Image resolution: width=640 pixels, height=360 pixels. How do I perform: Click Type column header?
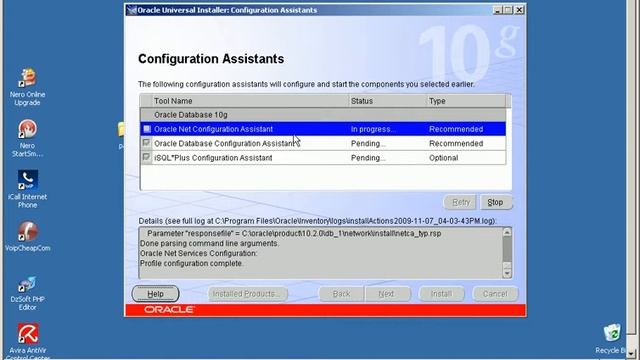tap(466, 101)
